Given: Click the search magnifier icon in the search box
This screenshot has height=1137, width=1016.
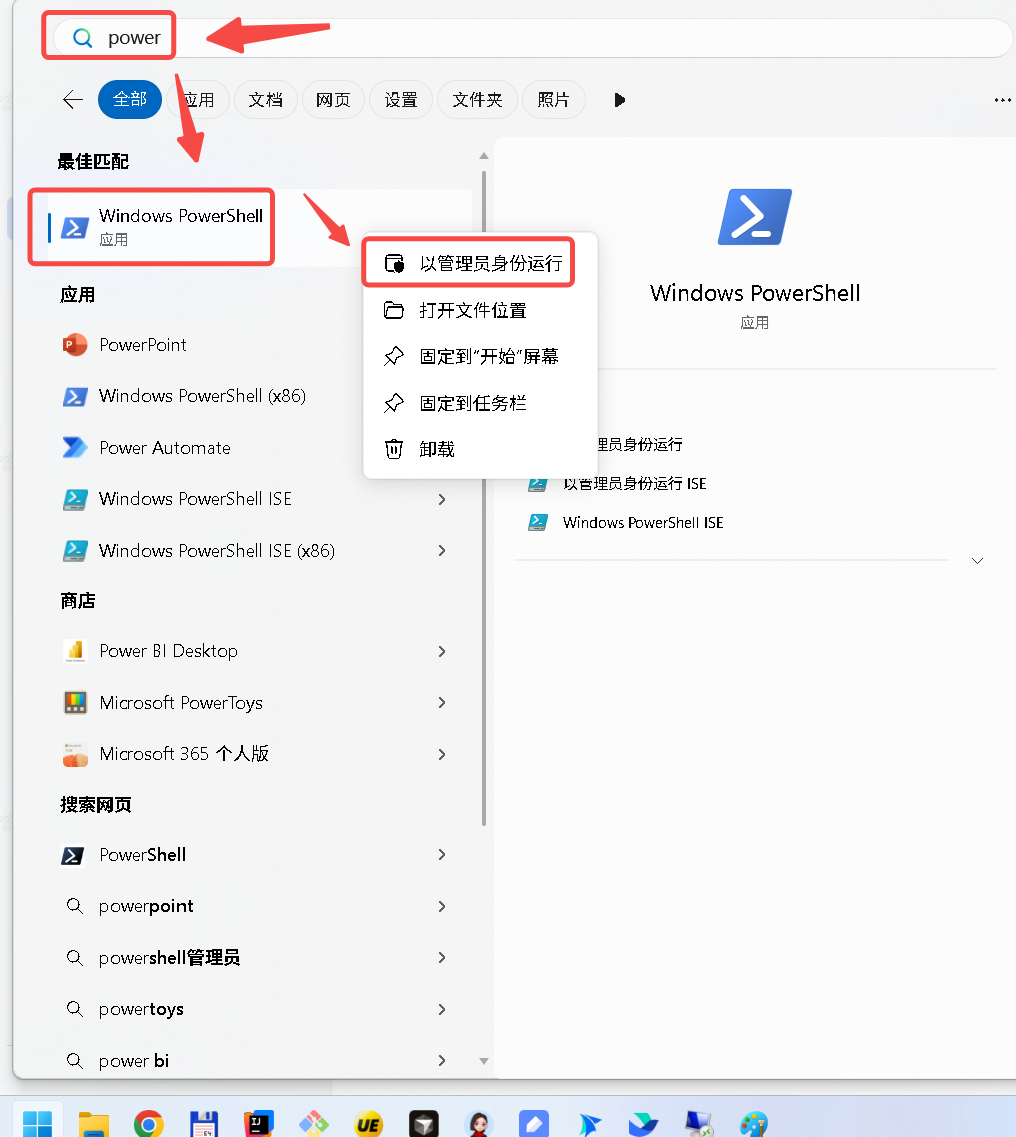Looking at the screenshot, I should click(83, 38).
